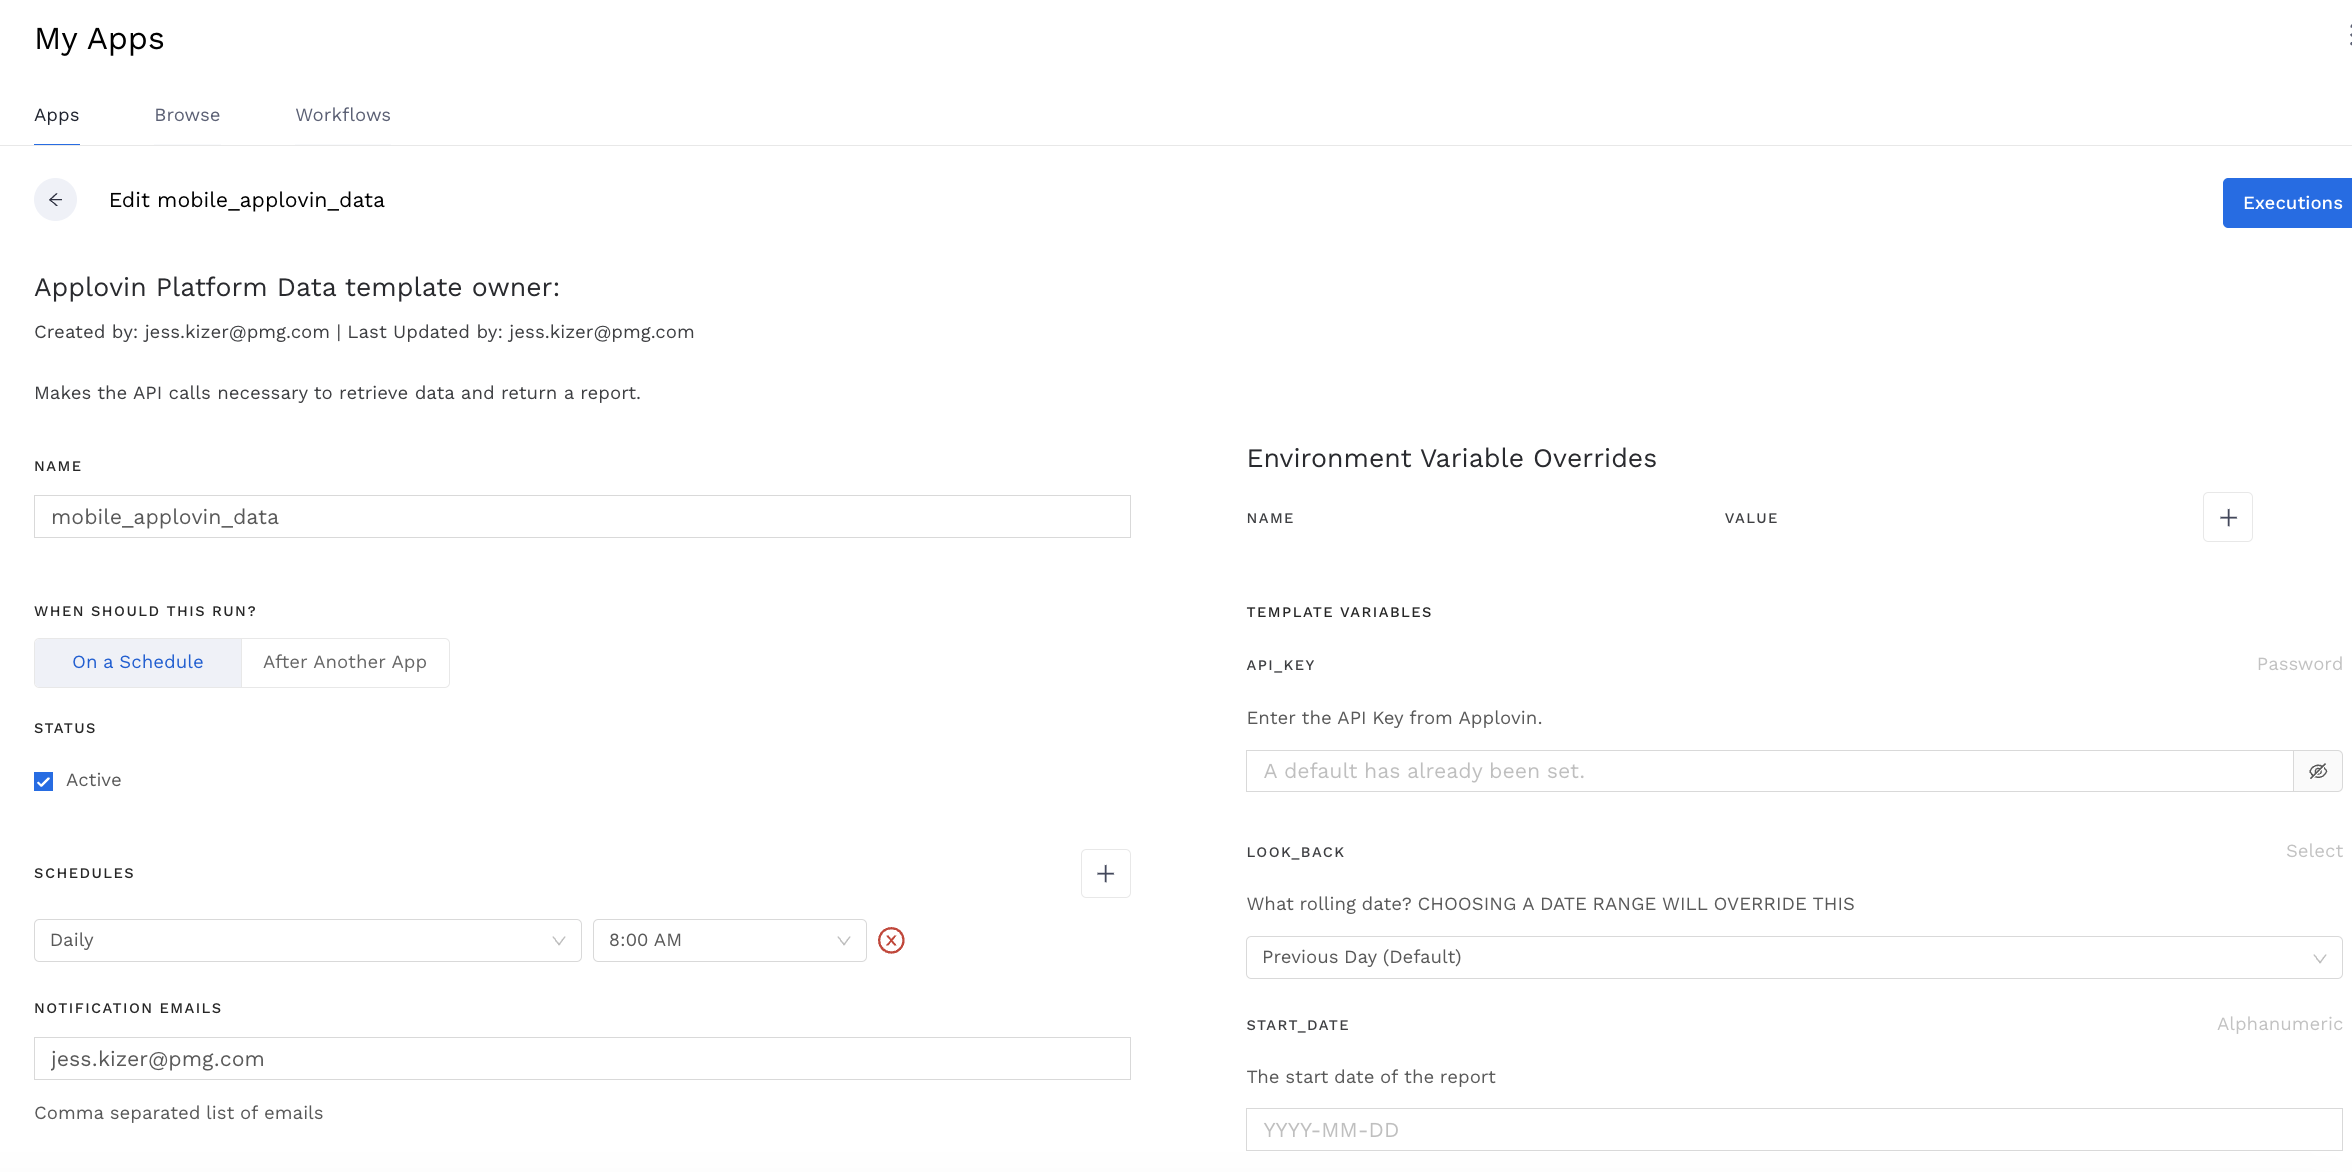Switch to the Browse tab
2352x1172 pixels.
(x=187, y=115)
